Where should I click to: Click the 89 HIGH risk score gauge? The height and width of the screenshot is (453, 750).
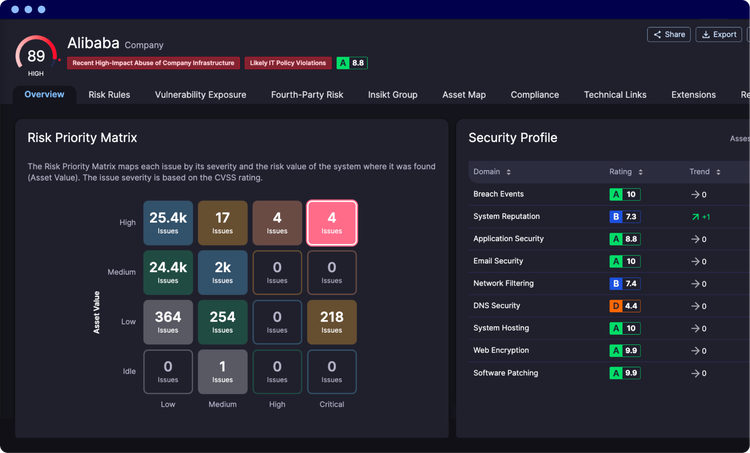click(36, 56)
